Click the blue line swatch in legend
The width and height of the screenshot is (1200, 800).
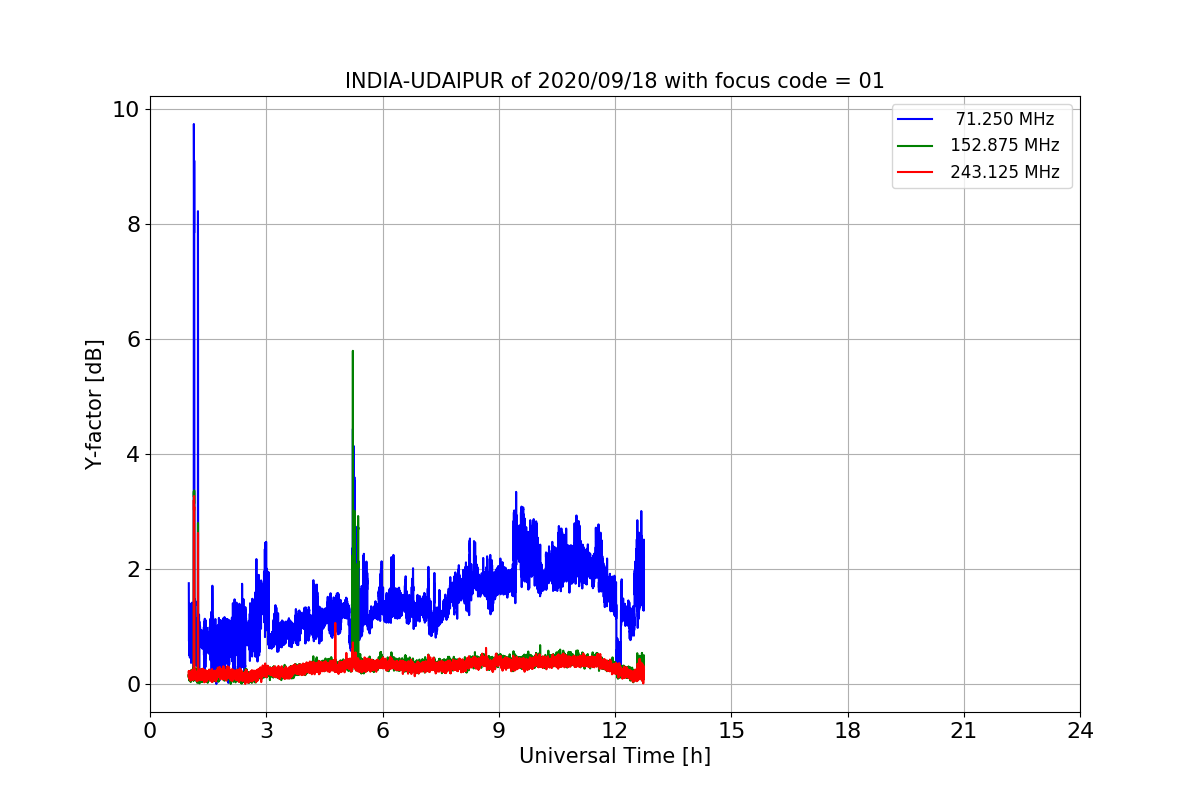915,119
